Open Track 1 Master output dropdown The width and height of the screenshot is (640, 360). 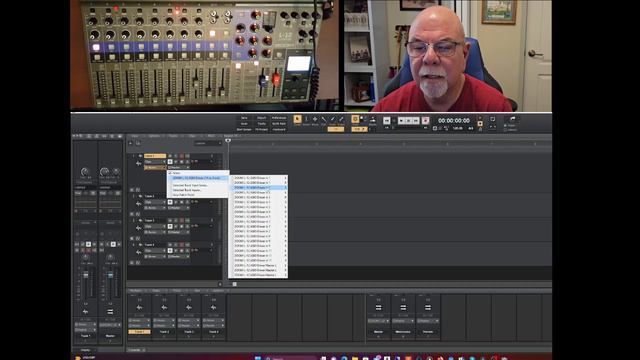178,167
